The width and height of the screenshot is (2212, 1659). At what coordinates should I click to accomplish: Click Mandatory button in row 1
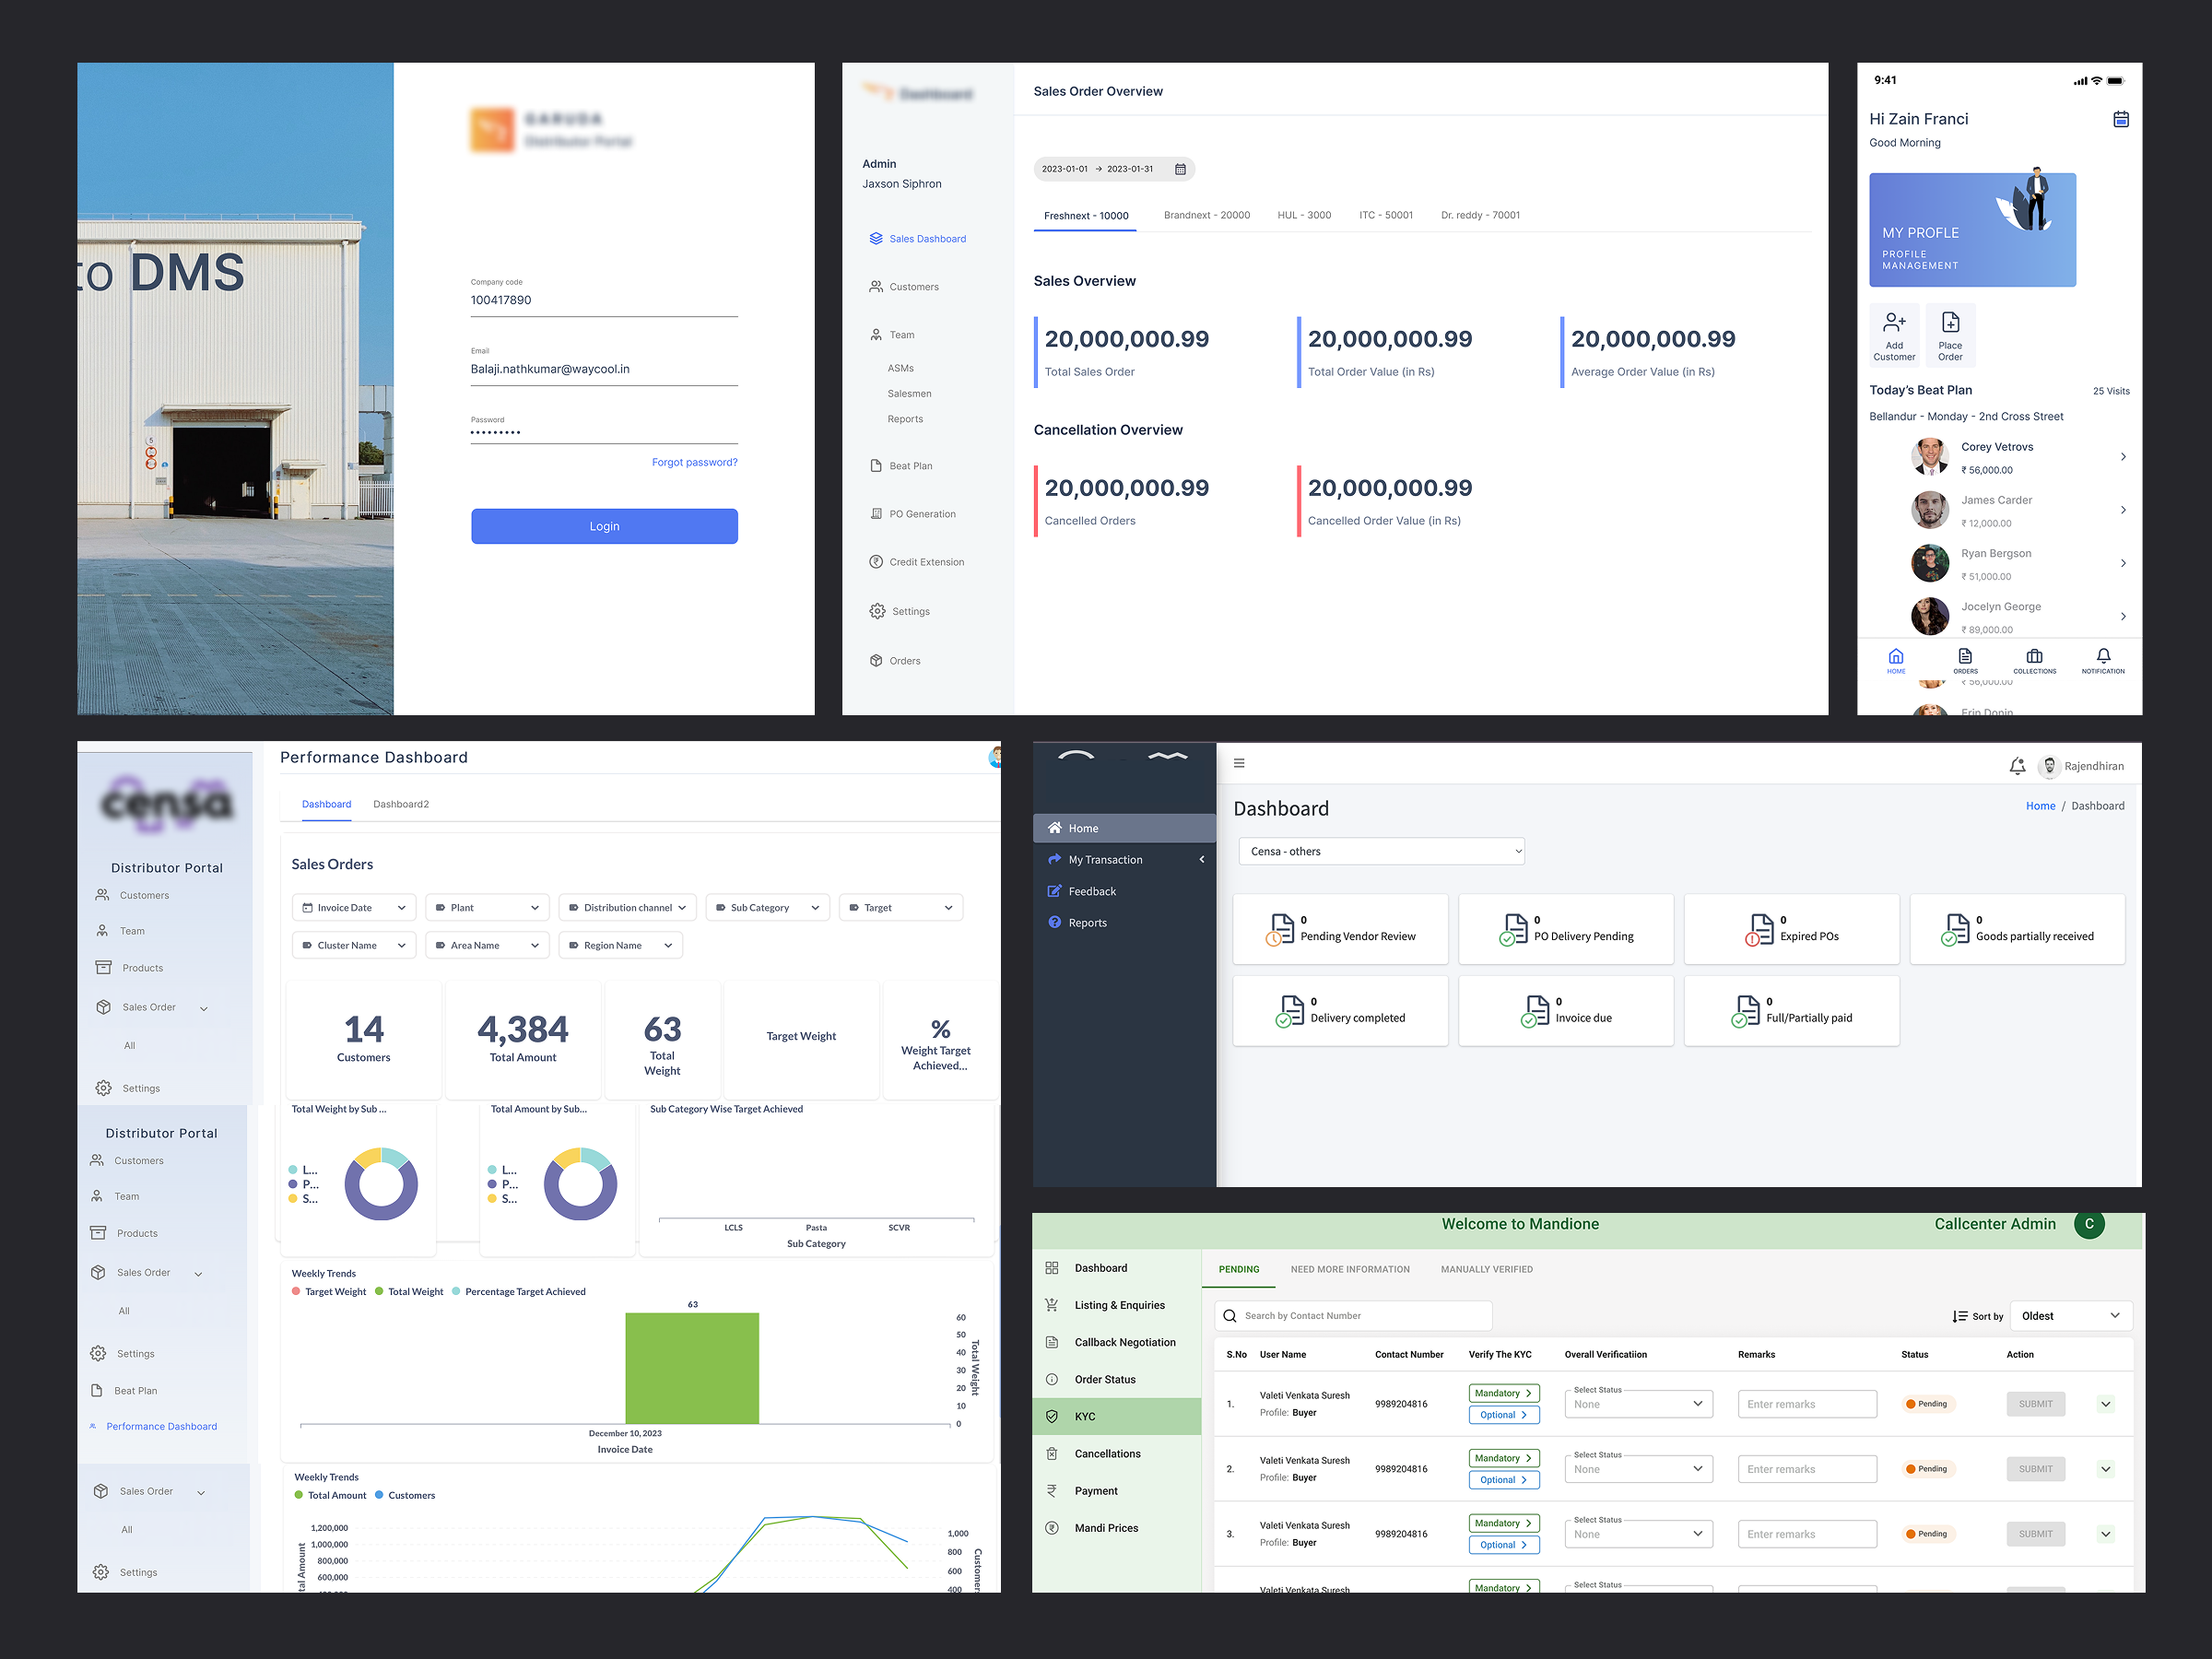tap(1503, 1393)
